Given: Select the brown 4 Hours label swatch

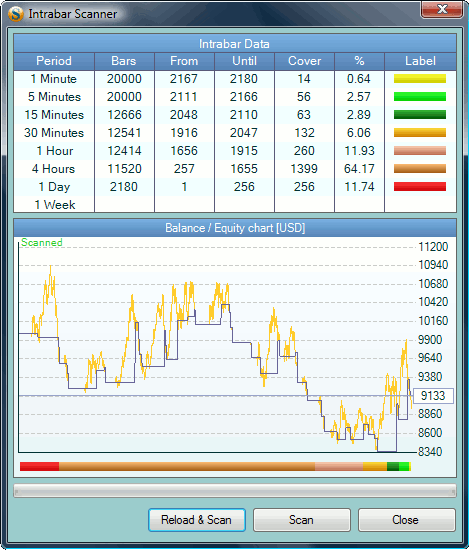Looking at the screenshot, I should point(420,169).
